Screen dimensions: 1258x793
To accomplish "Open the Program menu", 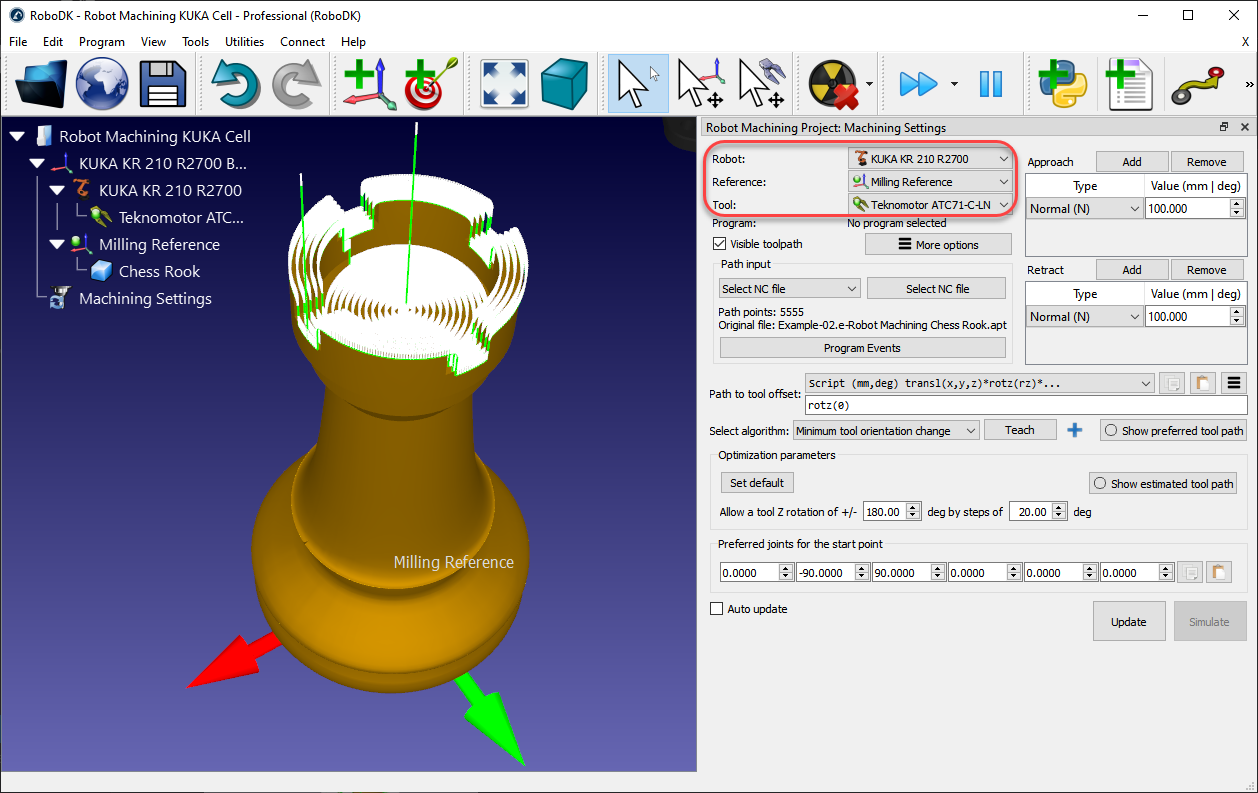I will click(101, 42).
